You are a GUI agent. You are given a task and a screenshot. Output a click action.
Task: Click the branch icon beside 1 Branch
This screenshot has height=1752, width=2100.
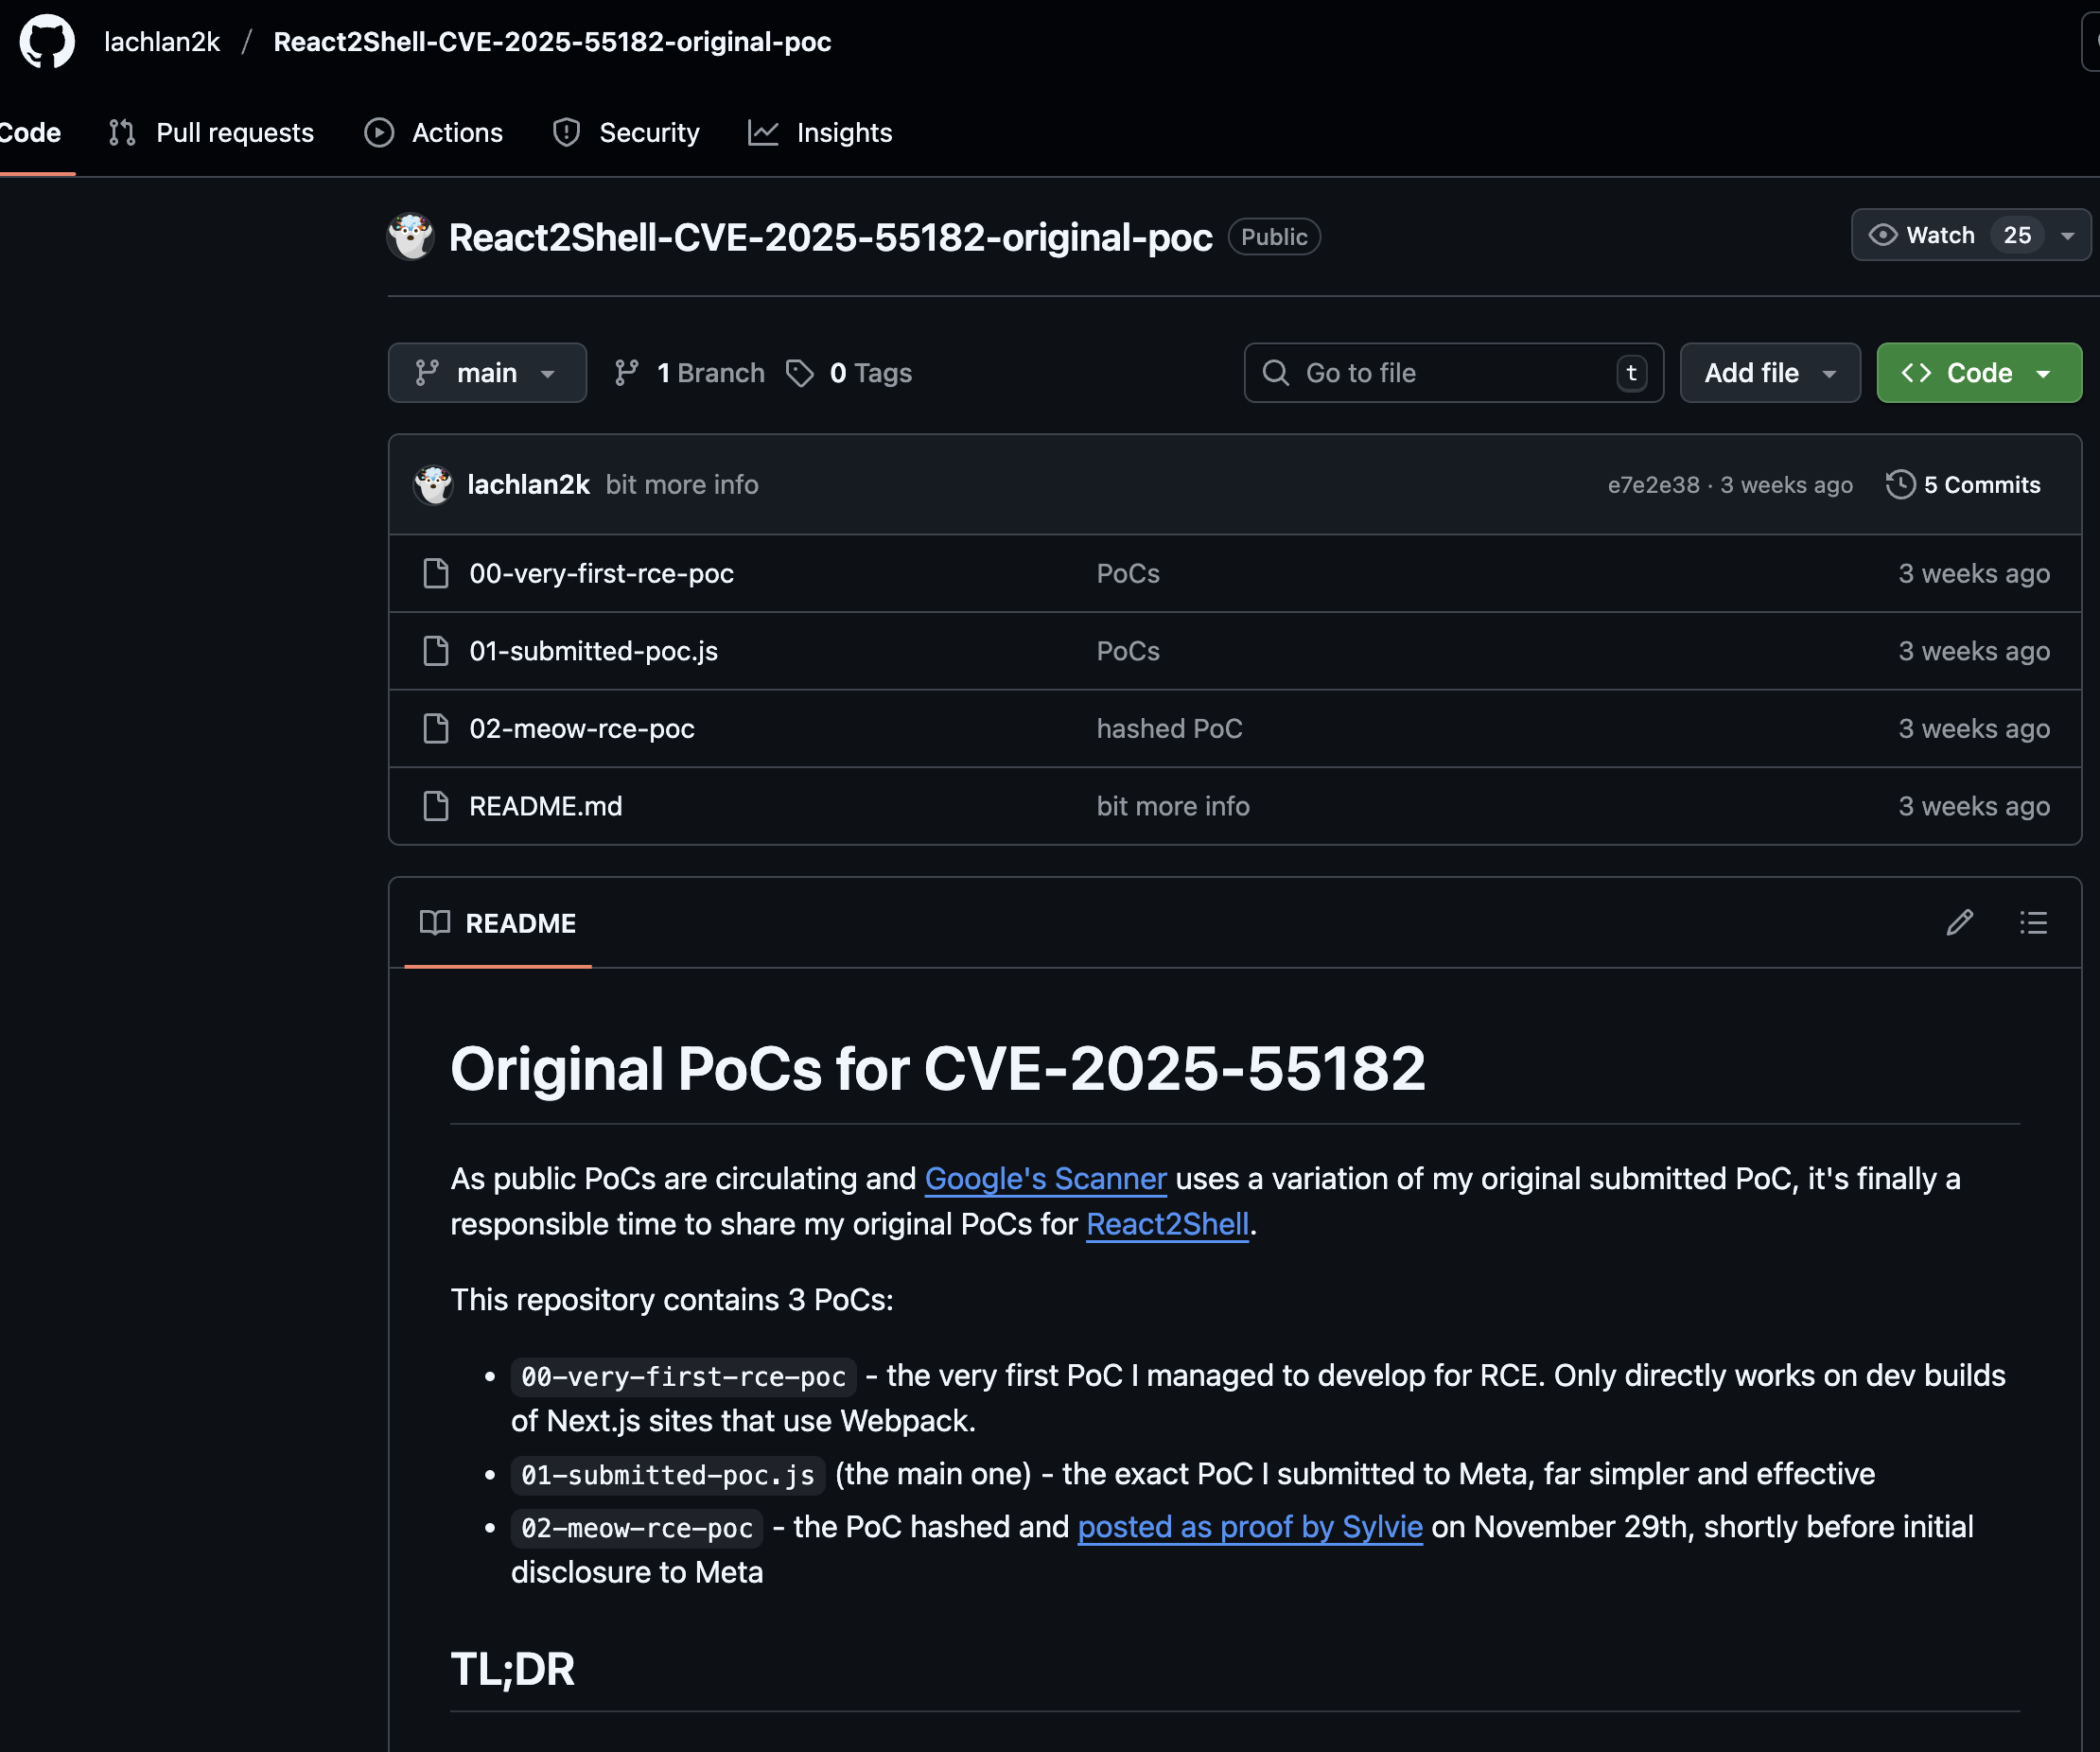pyautogui.click(x=627, y=373)
